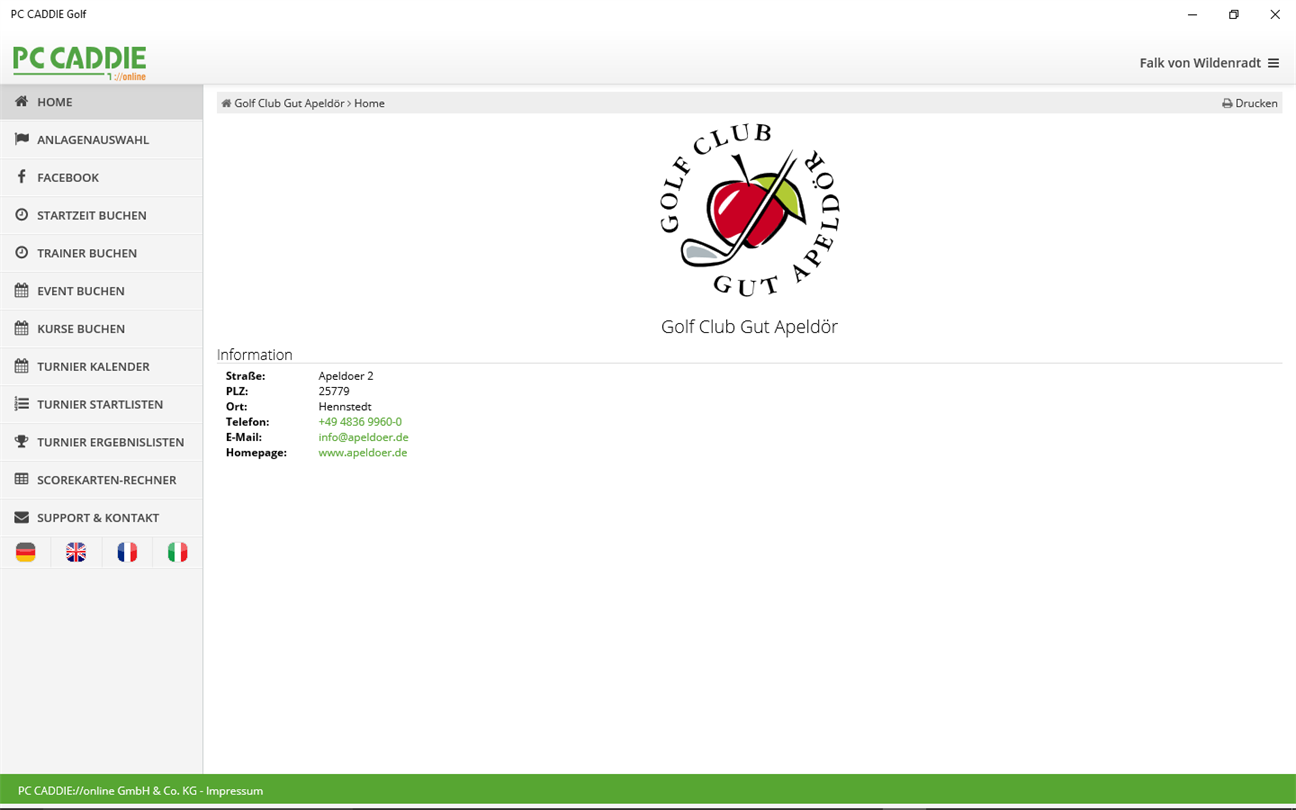Open the Home menu item
This screenshot has width=1296, height=810.
coord(101,102)
